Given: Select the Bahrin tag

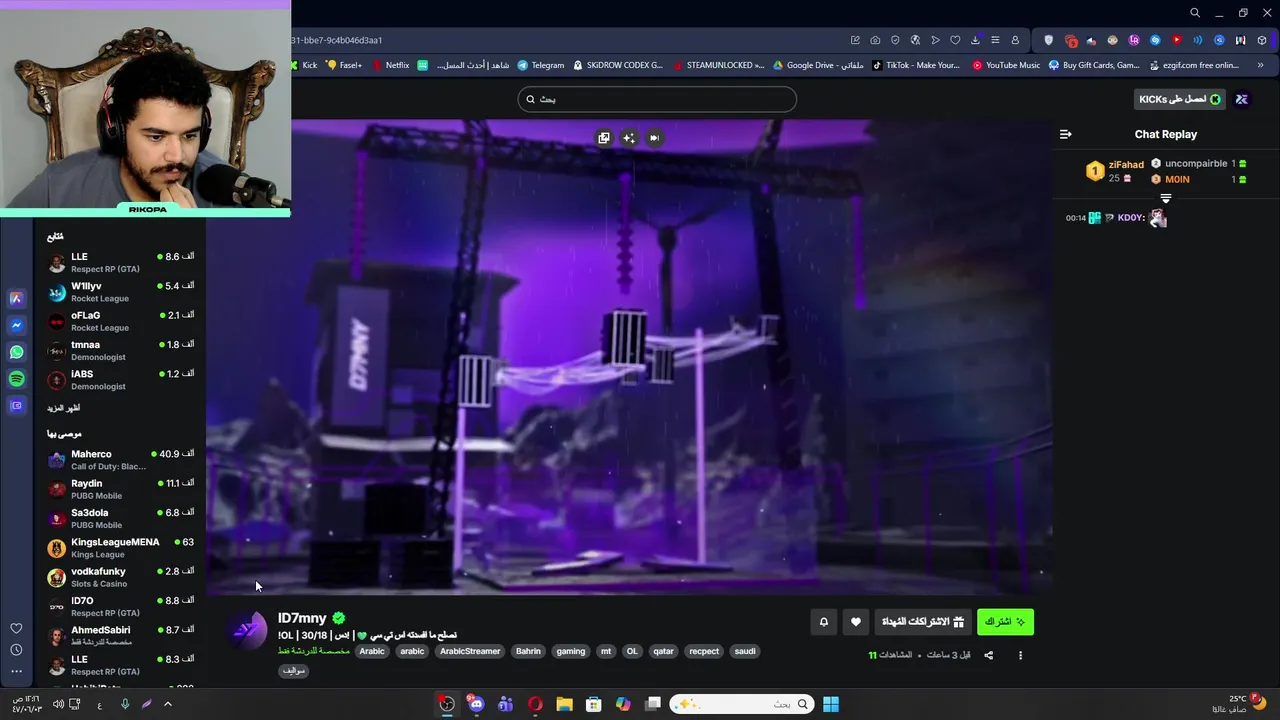Looking at the screenshot, I should (x=528, y=651).
